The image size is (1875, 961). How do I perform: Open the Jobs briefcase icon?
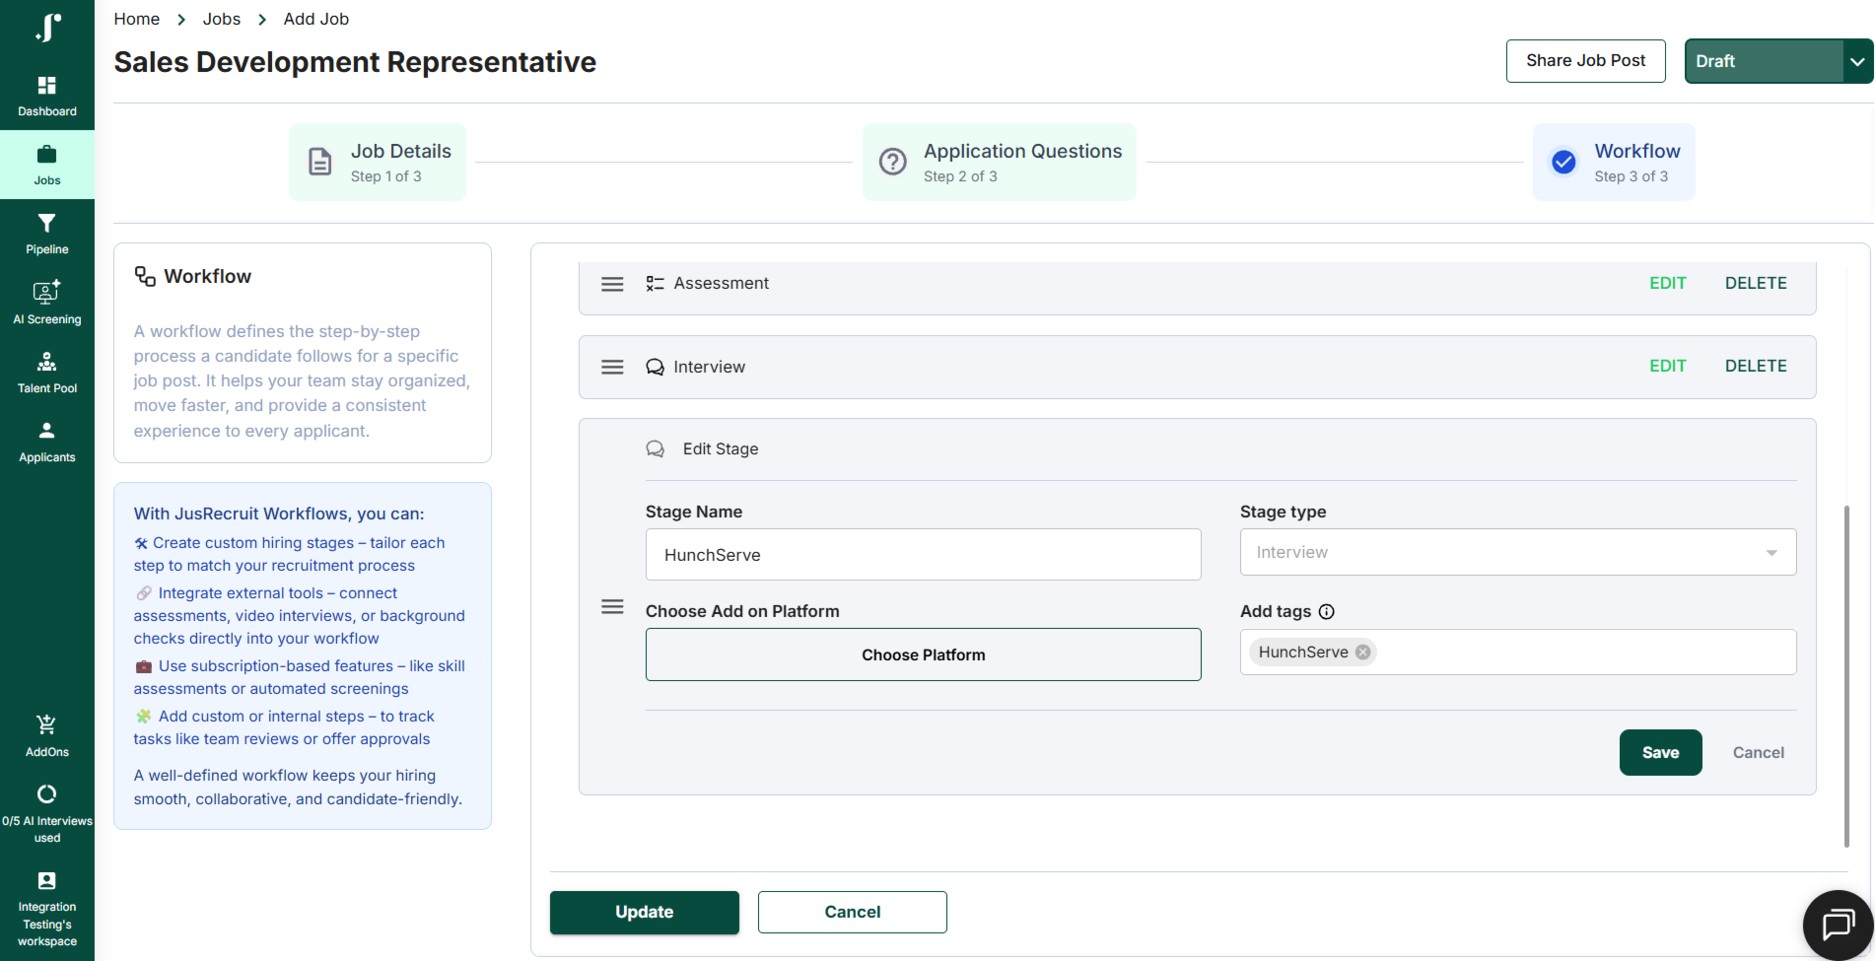coord(47,154)
